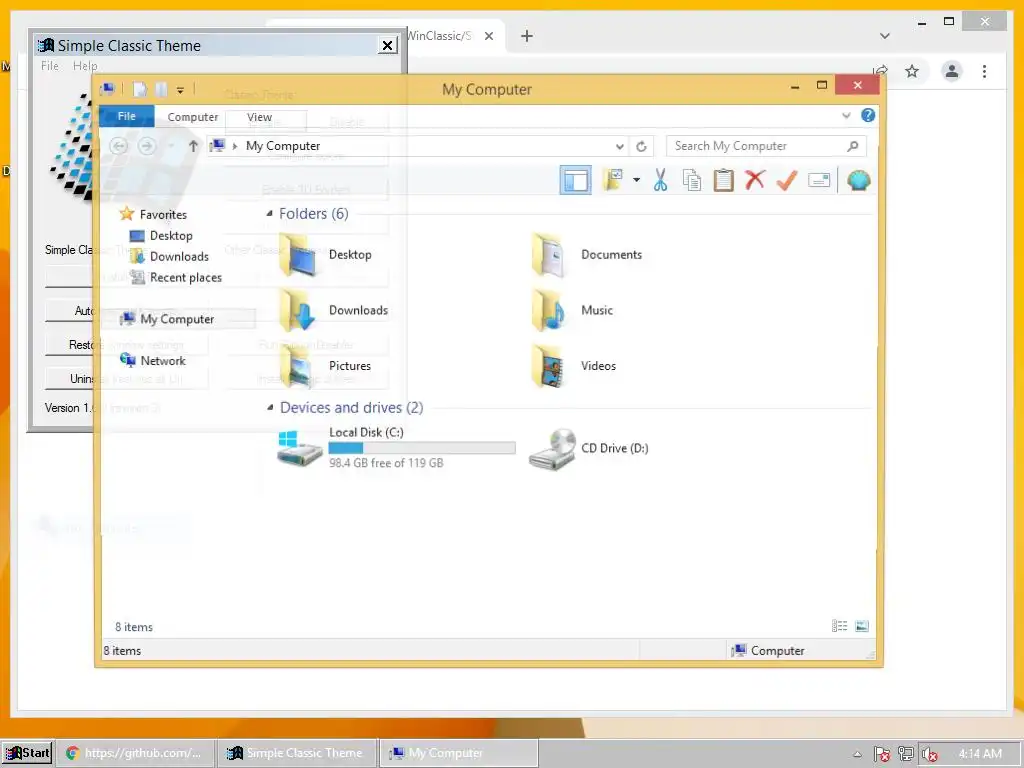1024x768 pixels.
Task: Open a new Chrome tab with the plus button
Action: (526, 36)
